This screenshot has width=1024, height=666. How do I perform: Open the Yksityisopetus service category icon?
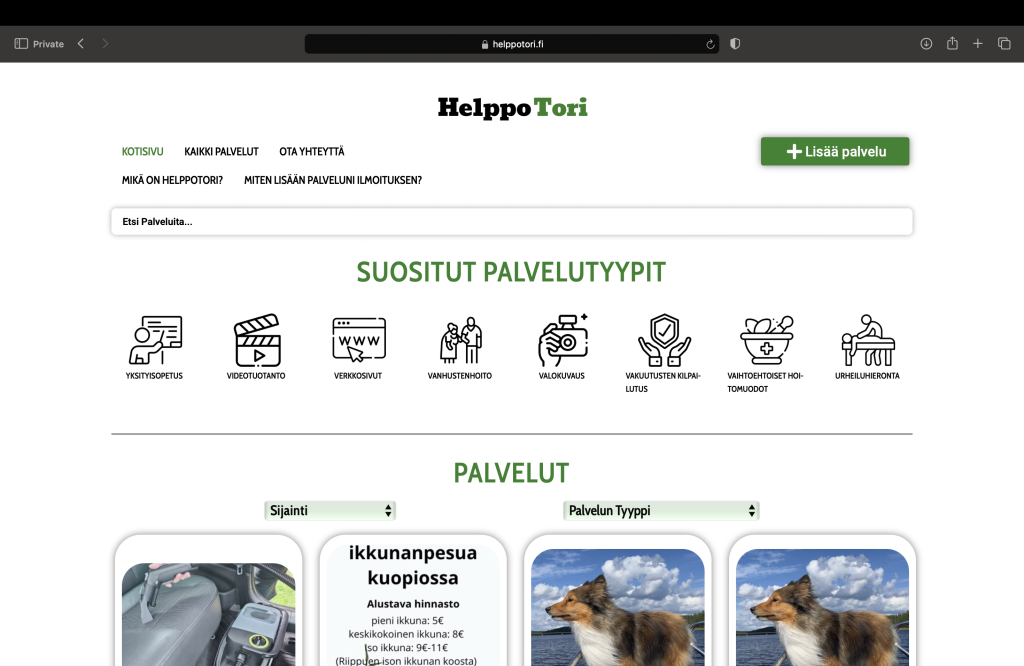[x=155, y=340]
